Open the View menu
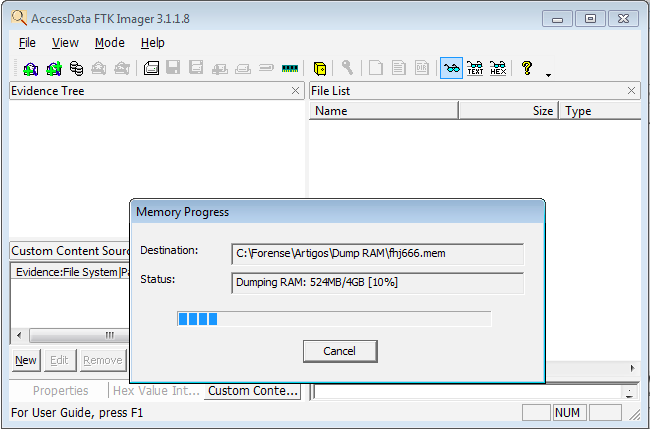Screen dimensions: 650x429 point(65,43)
